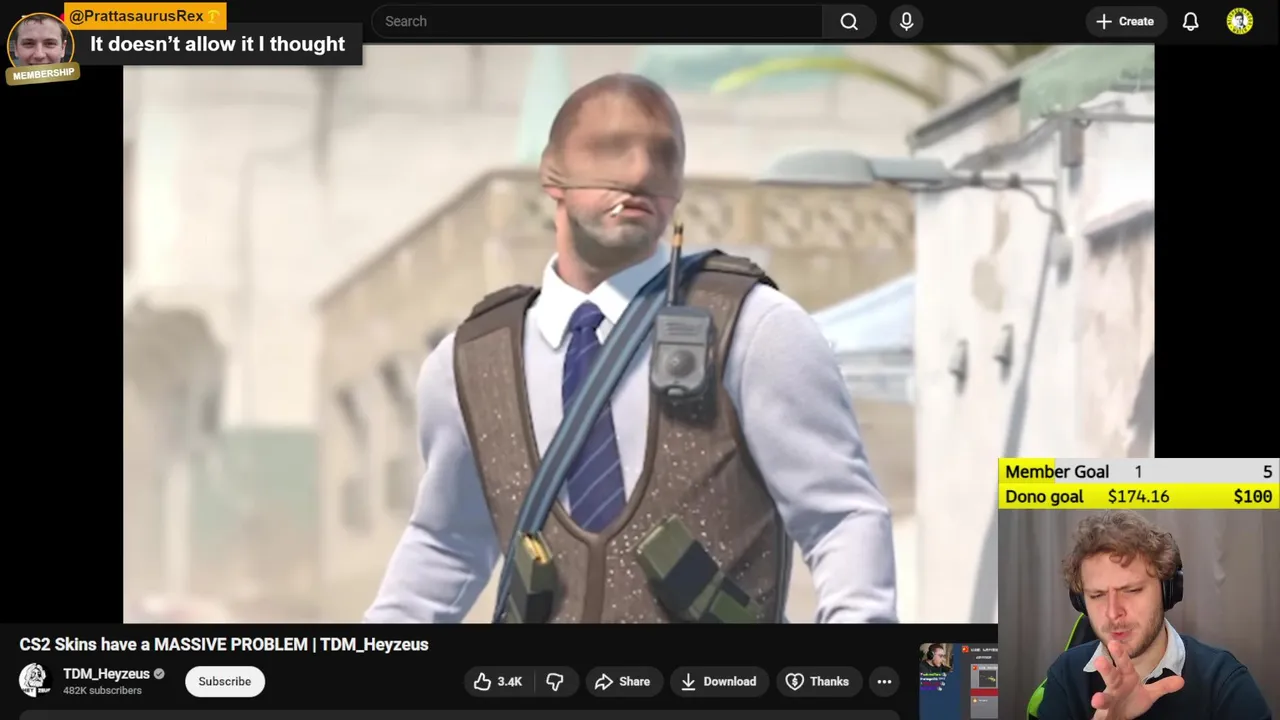Viewport: 1280px width, 720px height.
Task: Subscribe to TDM_Heyzeus channel
Action: (x=224, y=681)
